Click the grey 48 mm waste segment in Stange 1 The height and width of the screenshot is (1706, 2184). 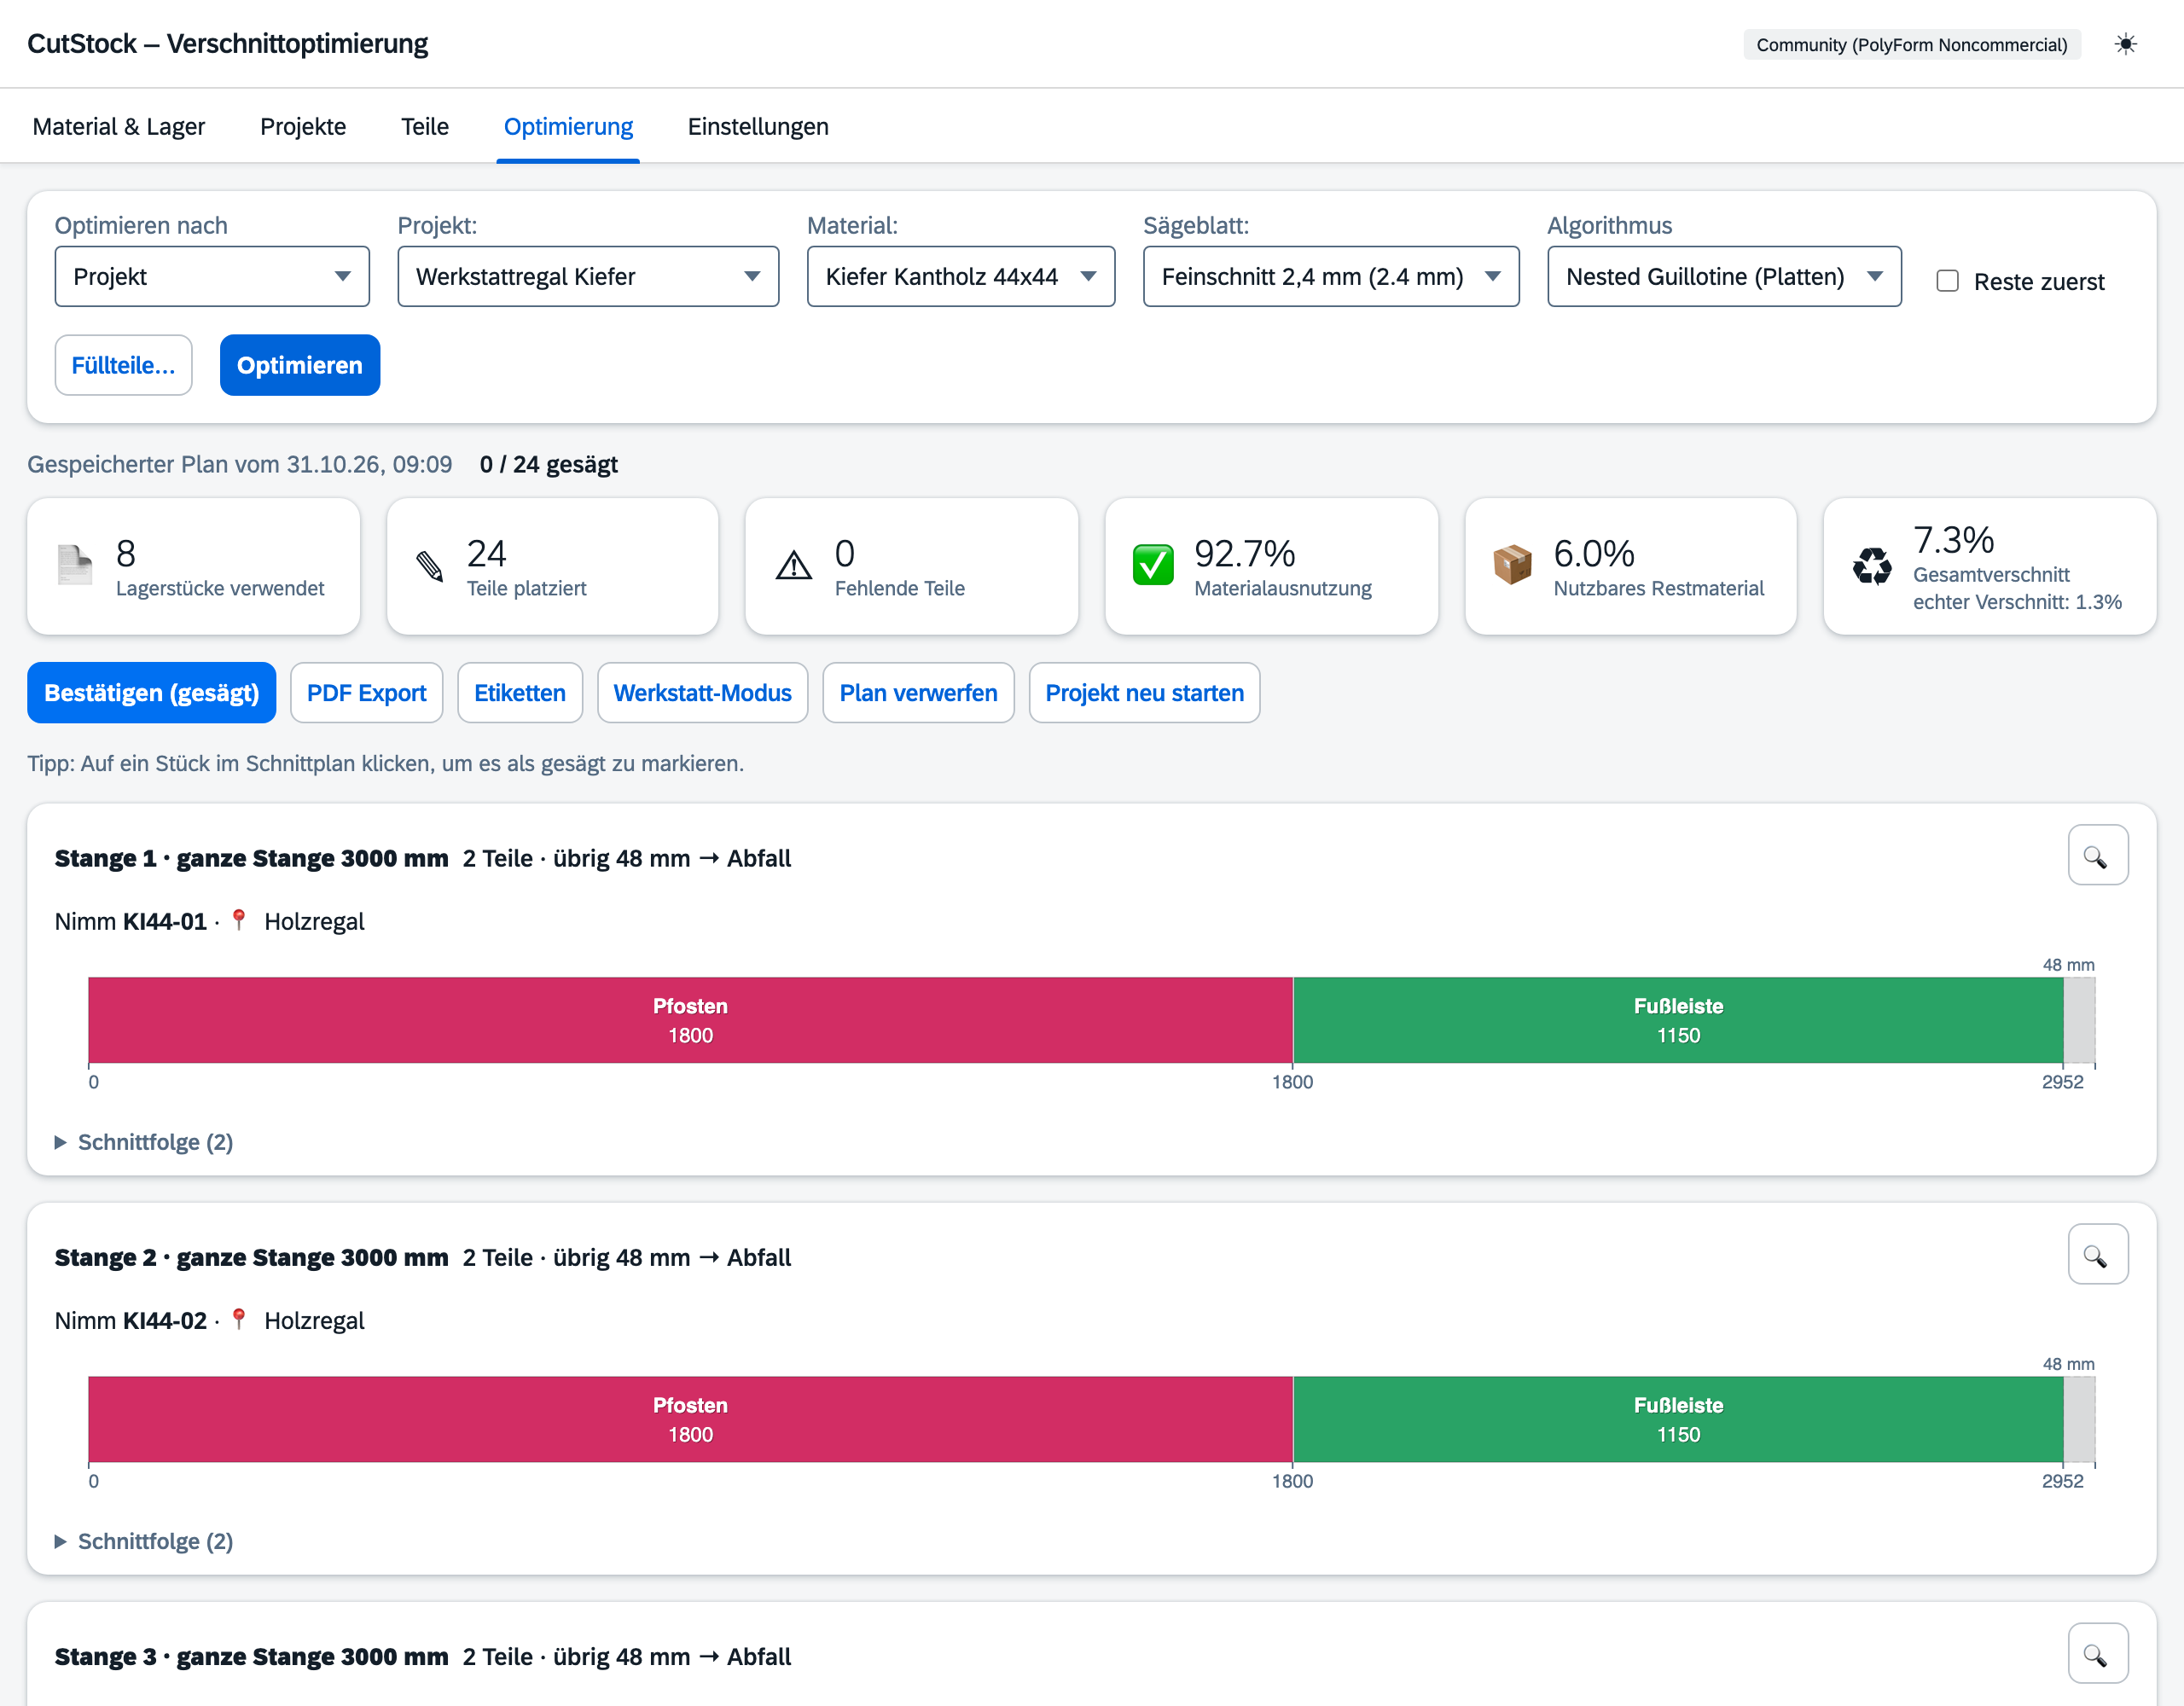2080,1020
